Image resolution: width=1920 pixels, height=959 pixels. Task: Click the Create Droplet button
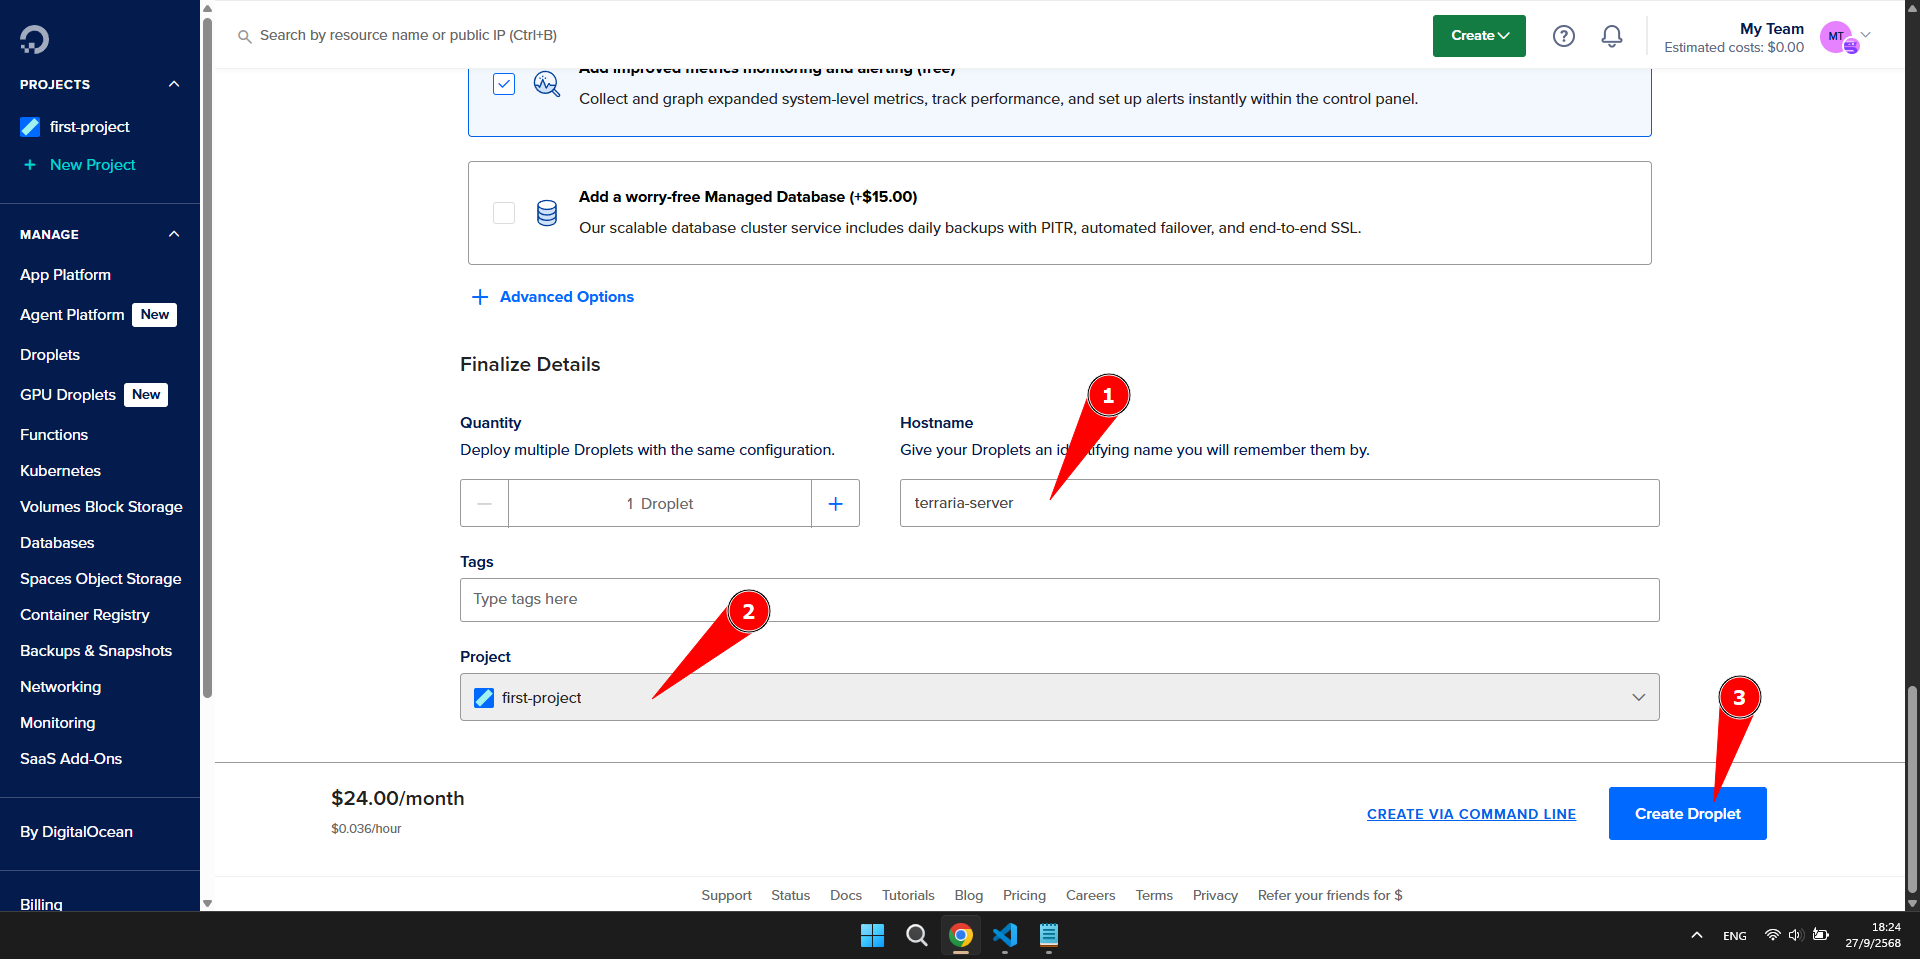[1687, 813]
